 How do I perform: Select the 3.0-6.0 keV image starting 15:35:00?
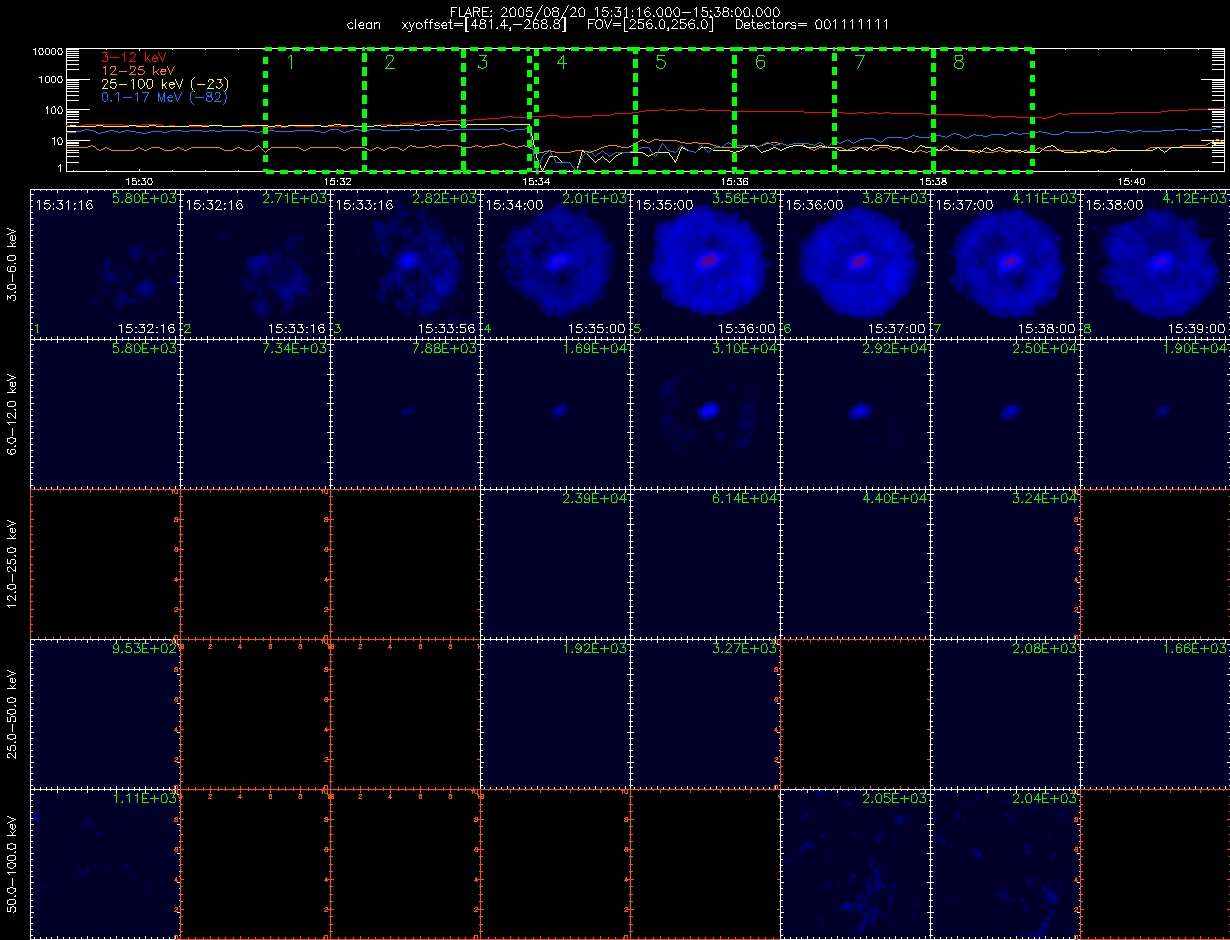click(705, 263)
